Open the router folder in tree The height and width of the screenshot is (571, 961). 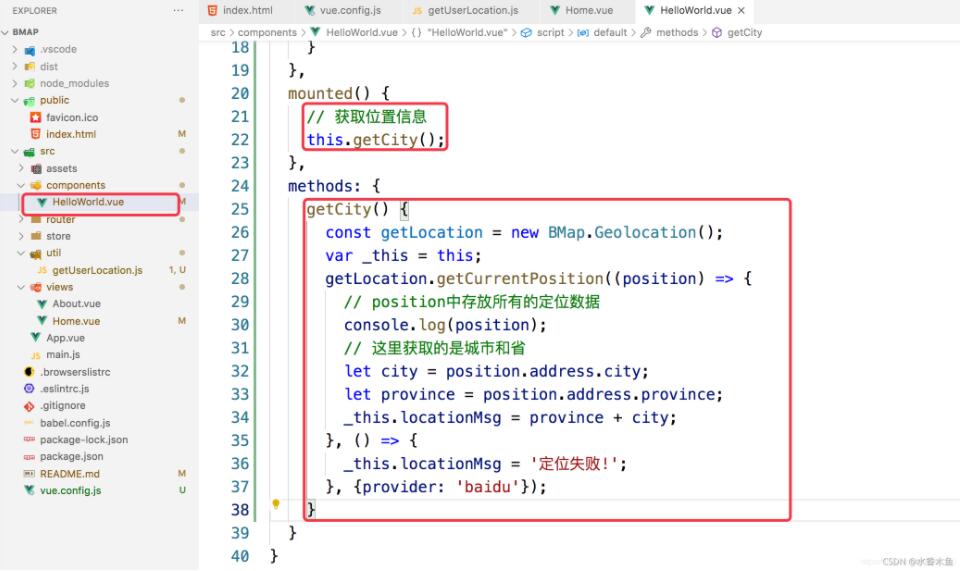[60, 219]
